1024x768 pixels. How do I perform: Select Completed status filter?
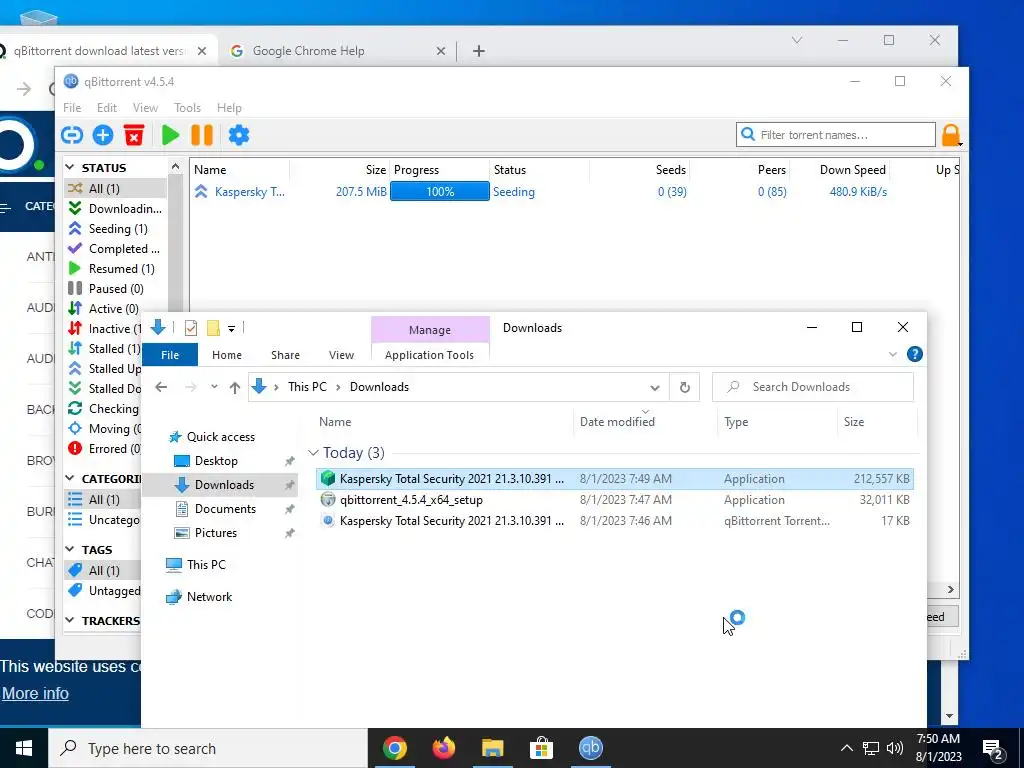point(116,249)
